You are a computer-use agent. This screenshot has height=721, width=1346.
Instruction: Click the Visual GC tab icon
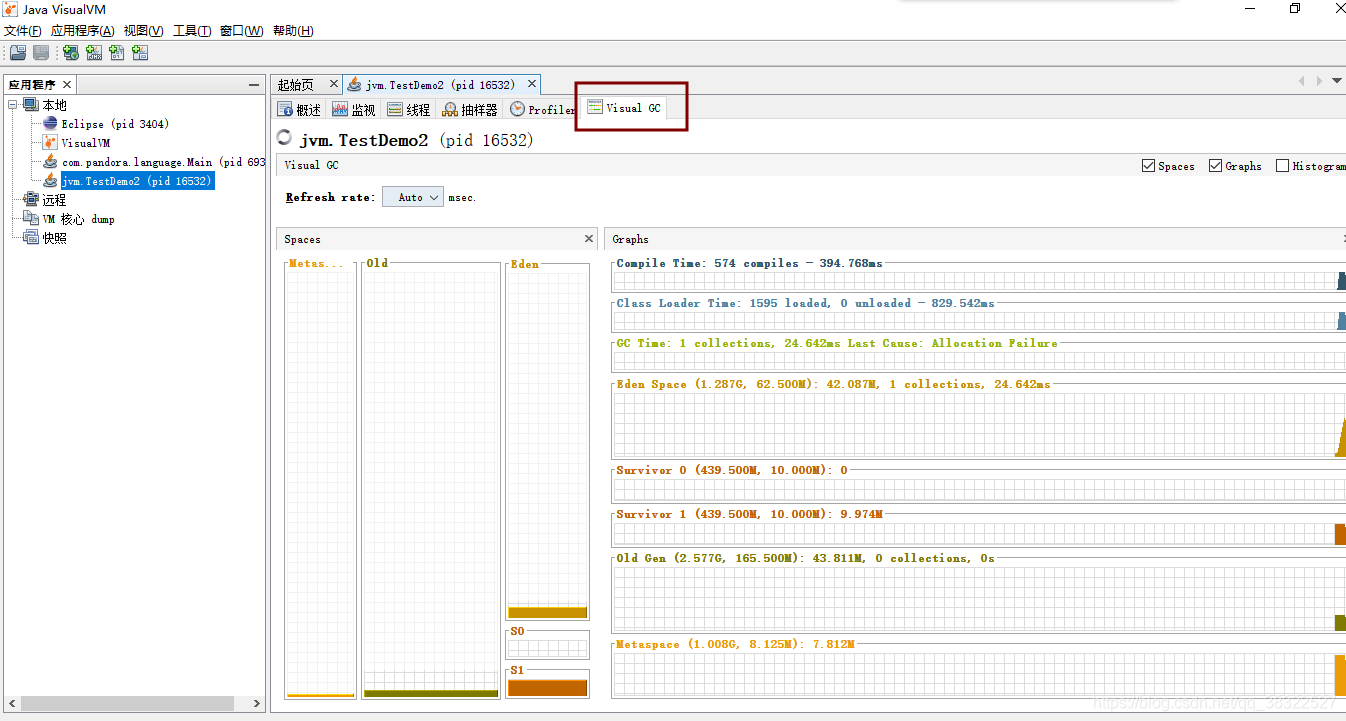(595, 107)
